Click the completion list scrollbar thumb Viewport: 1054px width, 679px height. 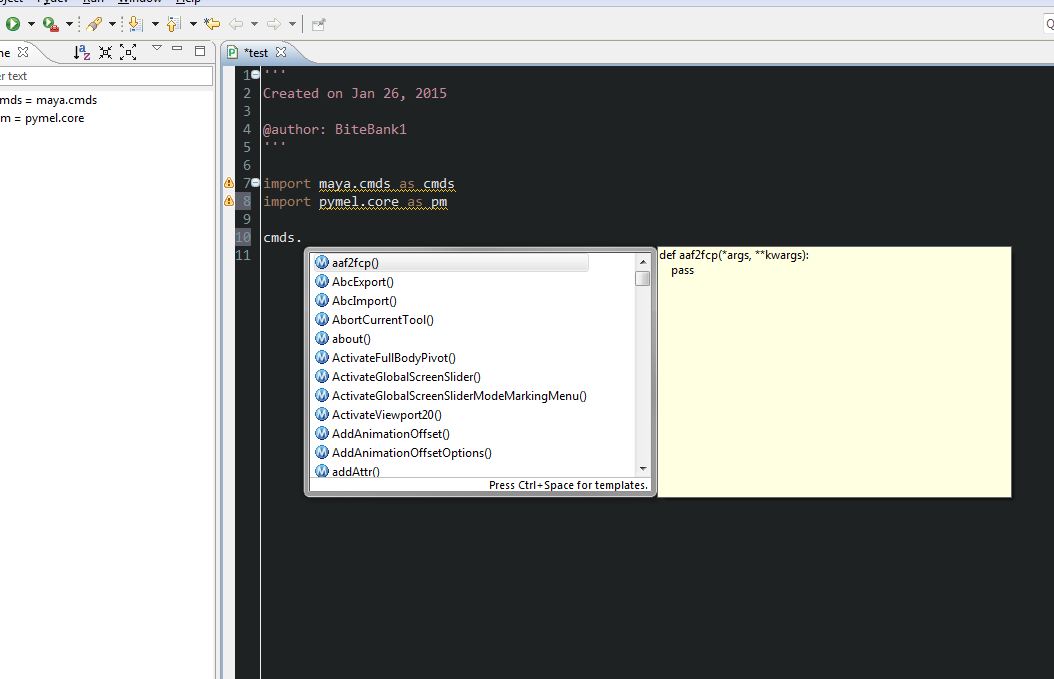coord(643,278)
